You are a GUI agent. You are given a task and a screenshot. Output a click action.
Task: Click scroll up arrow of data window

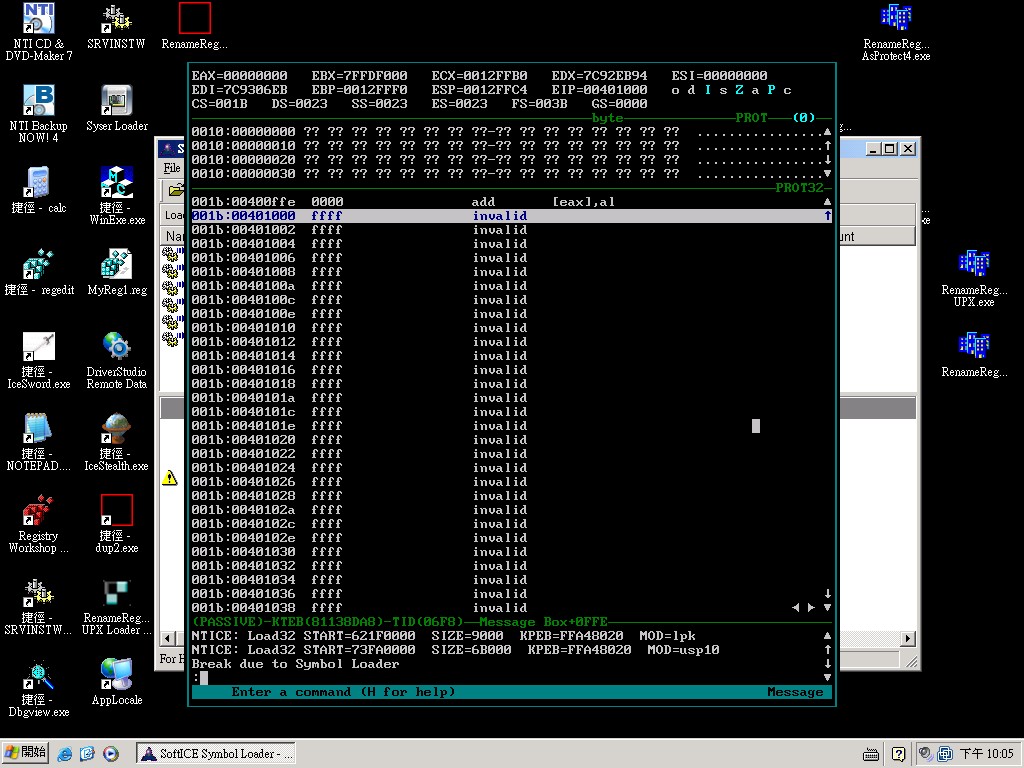[827, 132]
